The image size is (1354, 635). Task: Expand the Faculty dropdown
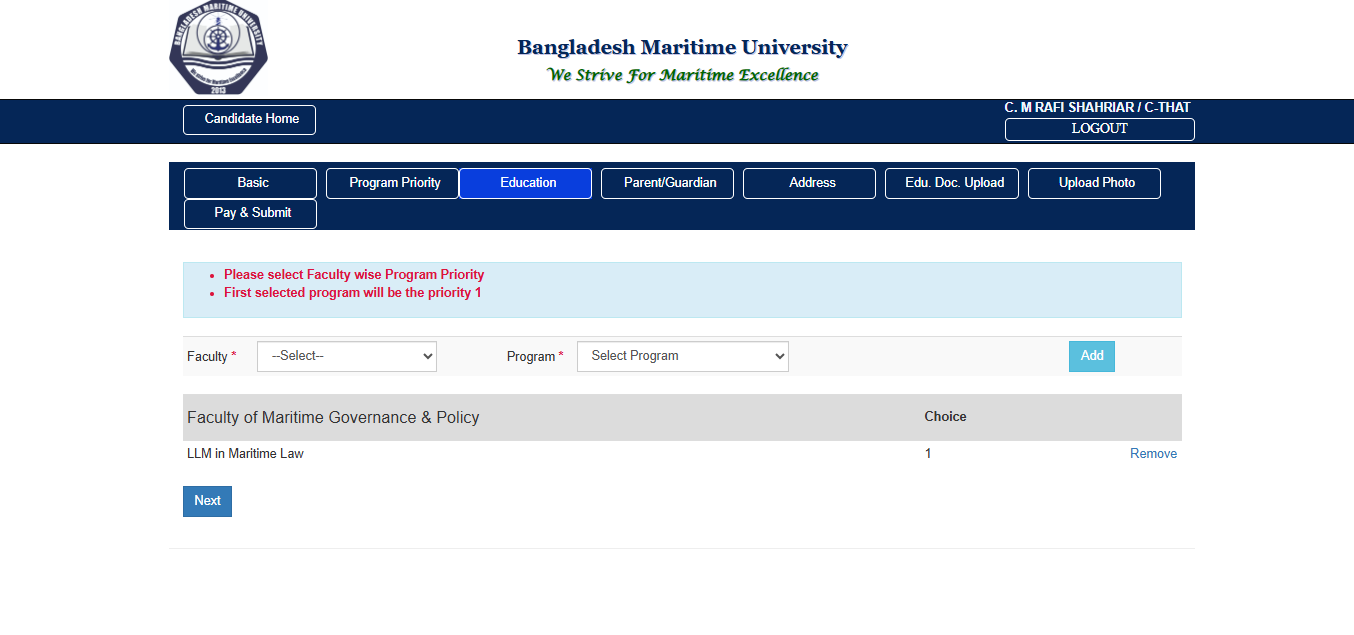coord(347,356)
